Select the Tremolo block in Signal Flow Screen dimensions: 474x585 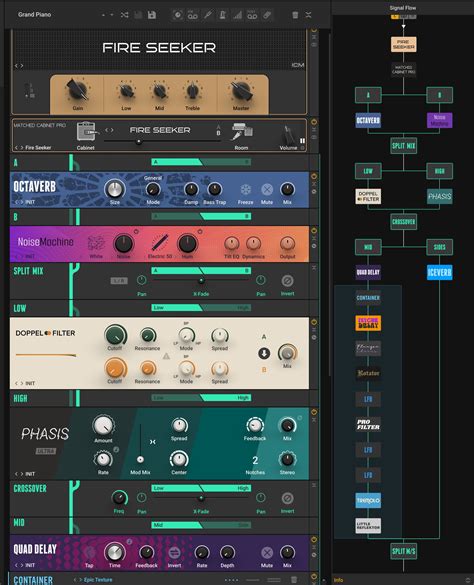tap(368, 500)
